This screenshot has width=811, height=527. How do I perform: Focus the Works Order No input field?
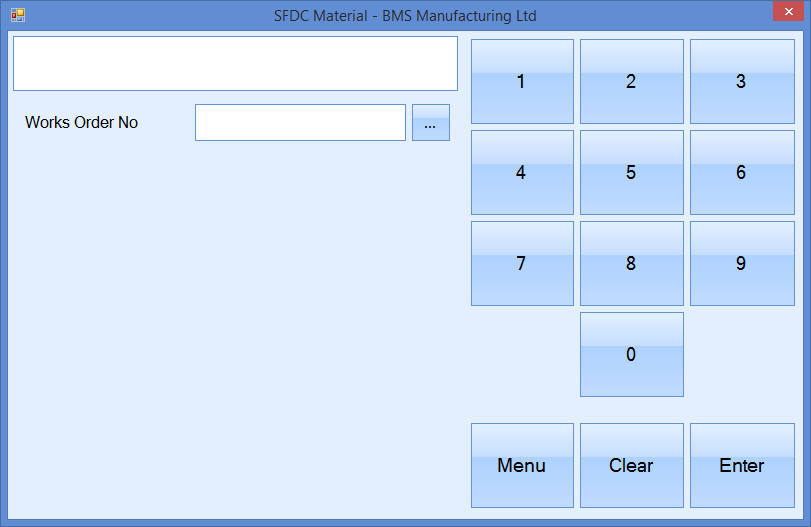click(x=300, y=123)
